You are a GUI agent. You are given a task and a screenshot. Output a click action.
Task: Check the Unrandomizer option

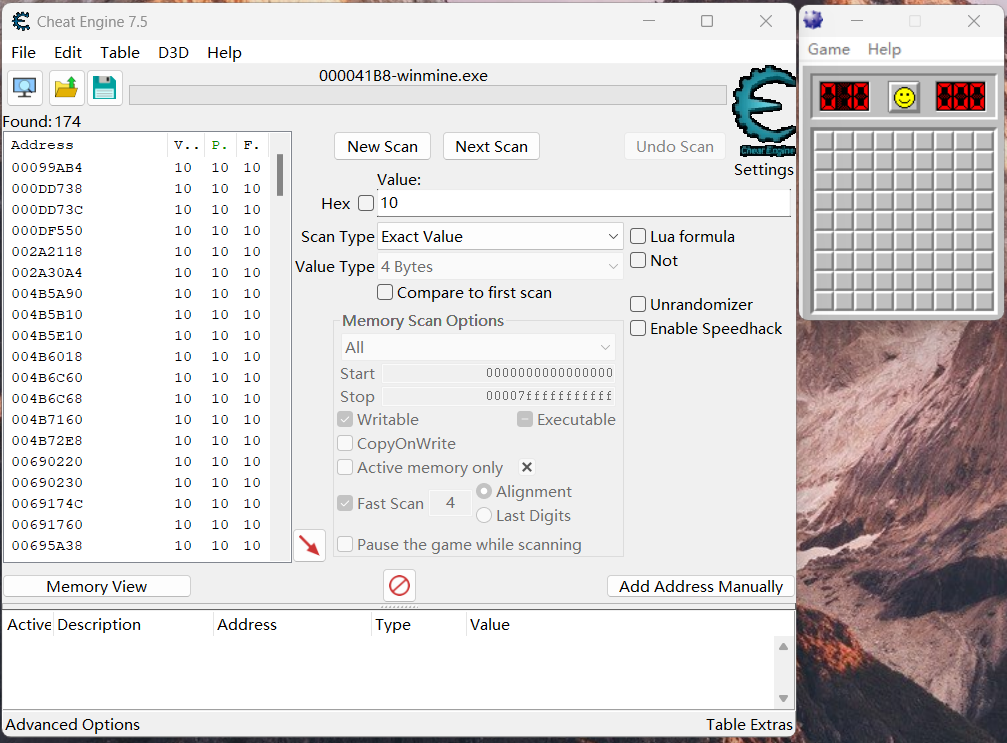(x=638, y=304)
